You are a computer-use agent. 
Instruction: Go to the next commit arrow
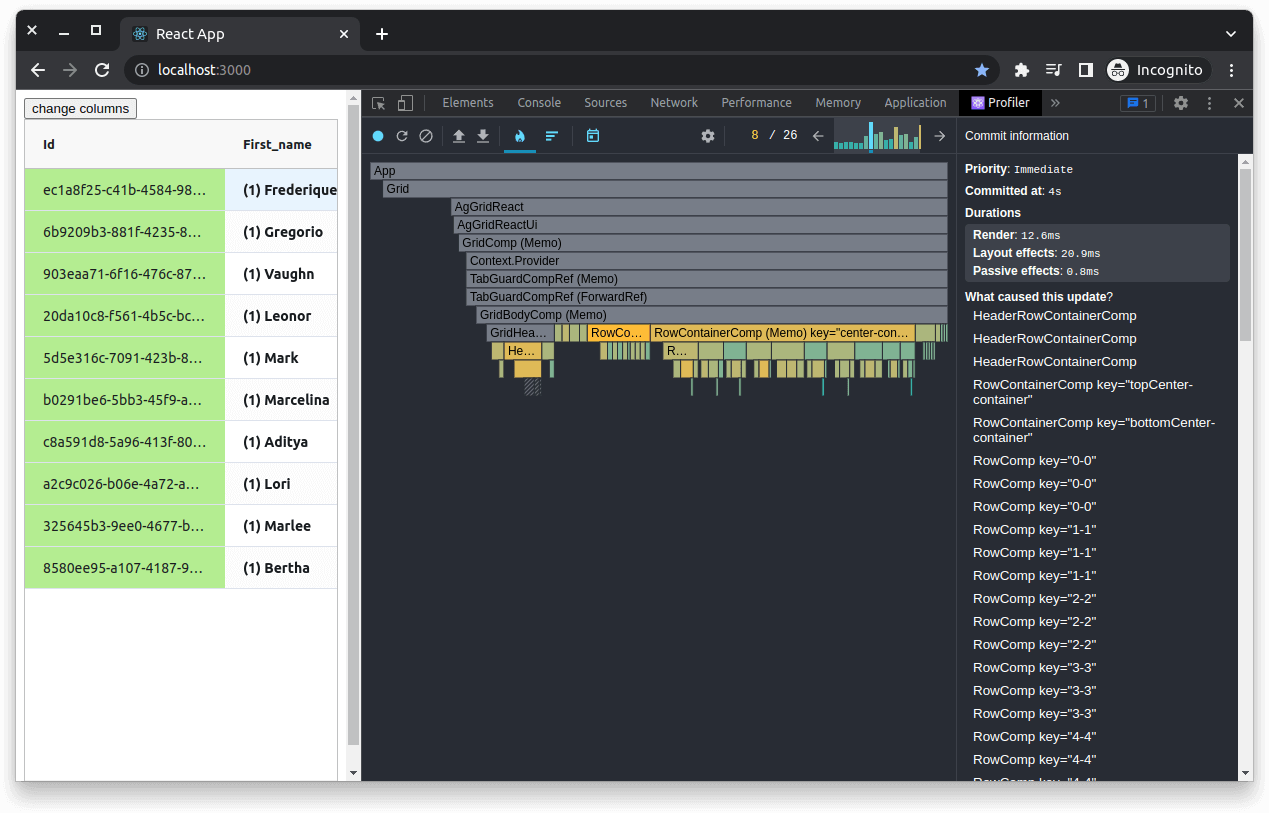pos(940,136)
